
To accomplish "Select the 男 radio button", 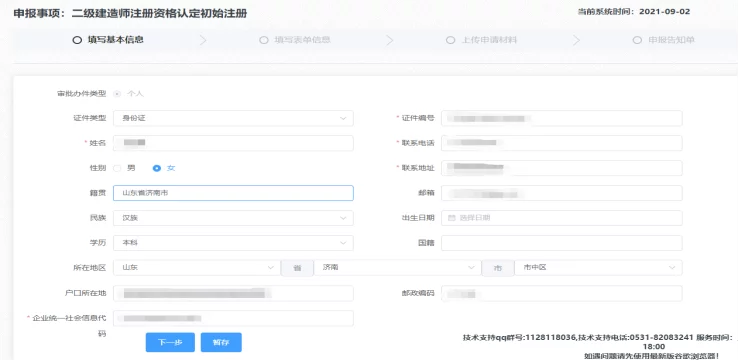I will tap(117, 168).
